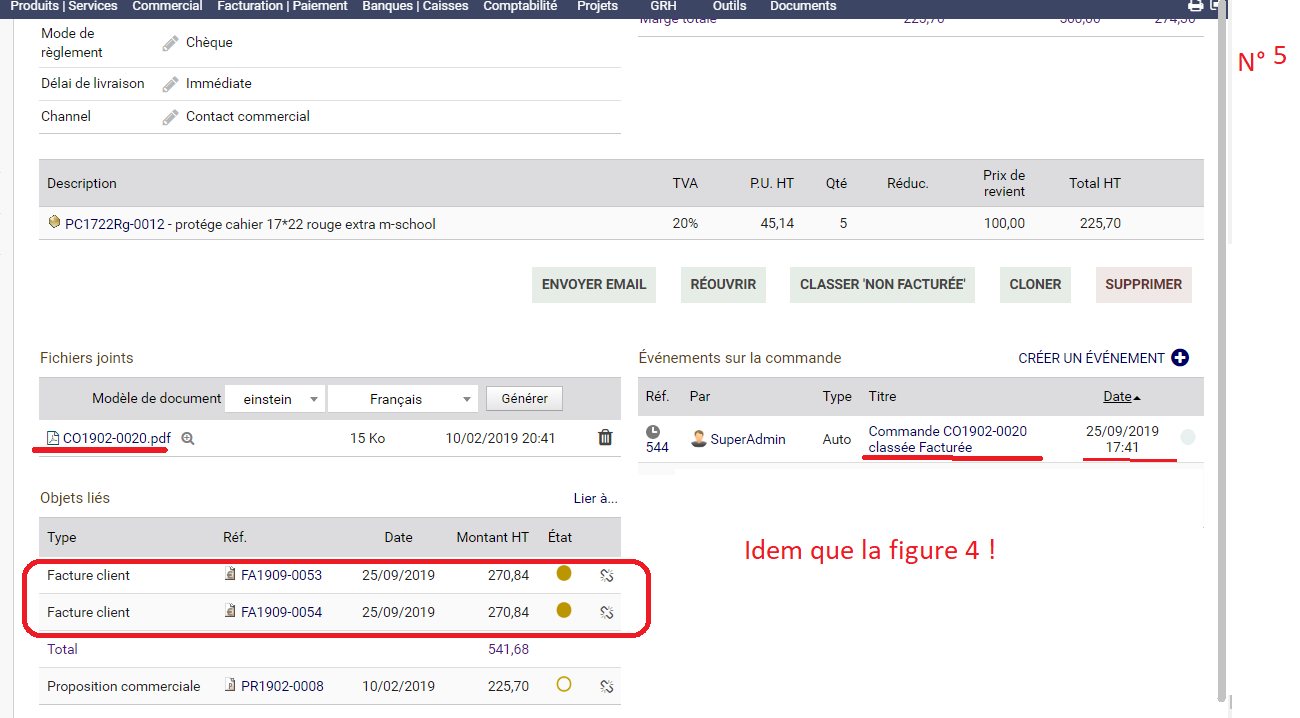
Task: Unlink invoice FA1909-0053 via chain icon
Action: [606, 575]
